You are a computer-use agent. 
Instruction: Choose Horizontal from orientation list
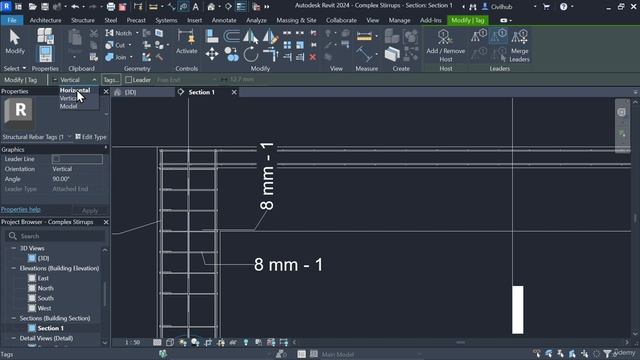point(75,90)
